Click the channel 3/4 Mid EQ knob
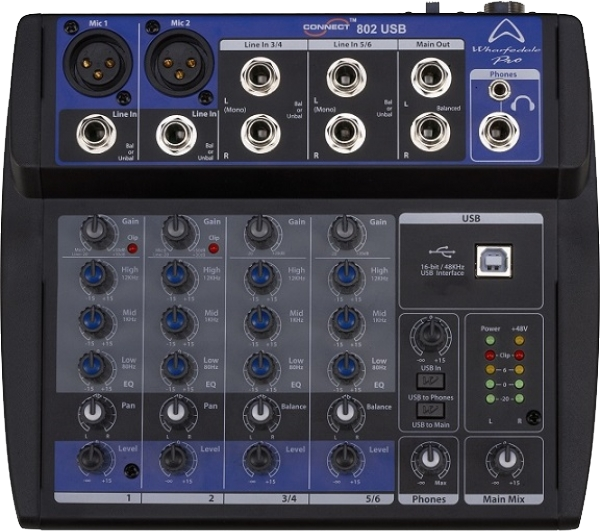 click(x=260, y=320)
